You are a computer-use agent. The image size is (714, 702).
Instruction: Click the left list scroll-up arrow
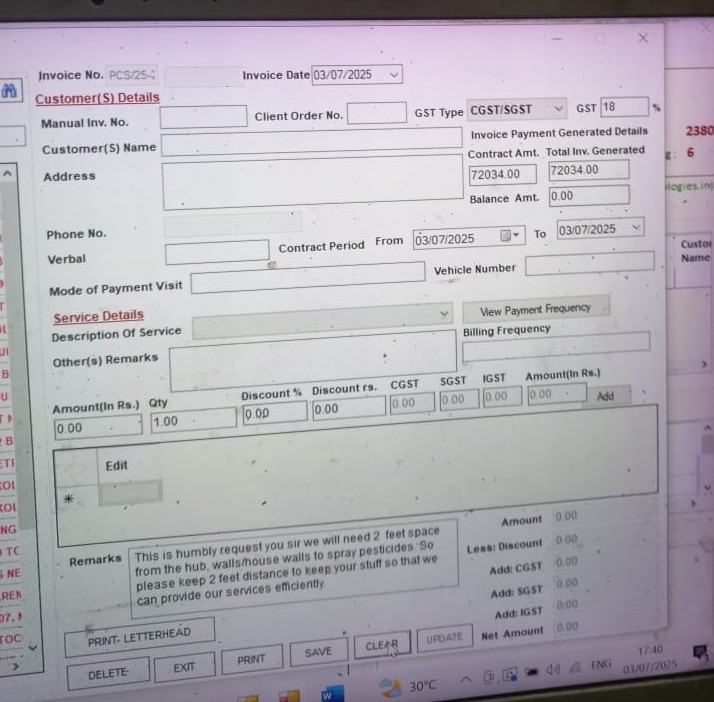click(7, 174)
